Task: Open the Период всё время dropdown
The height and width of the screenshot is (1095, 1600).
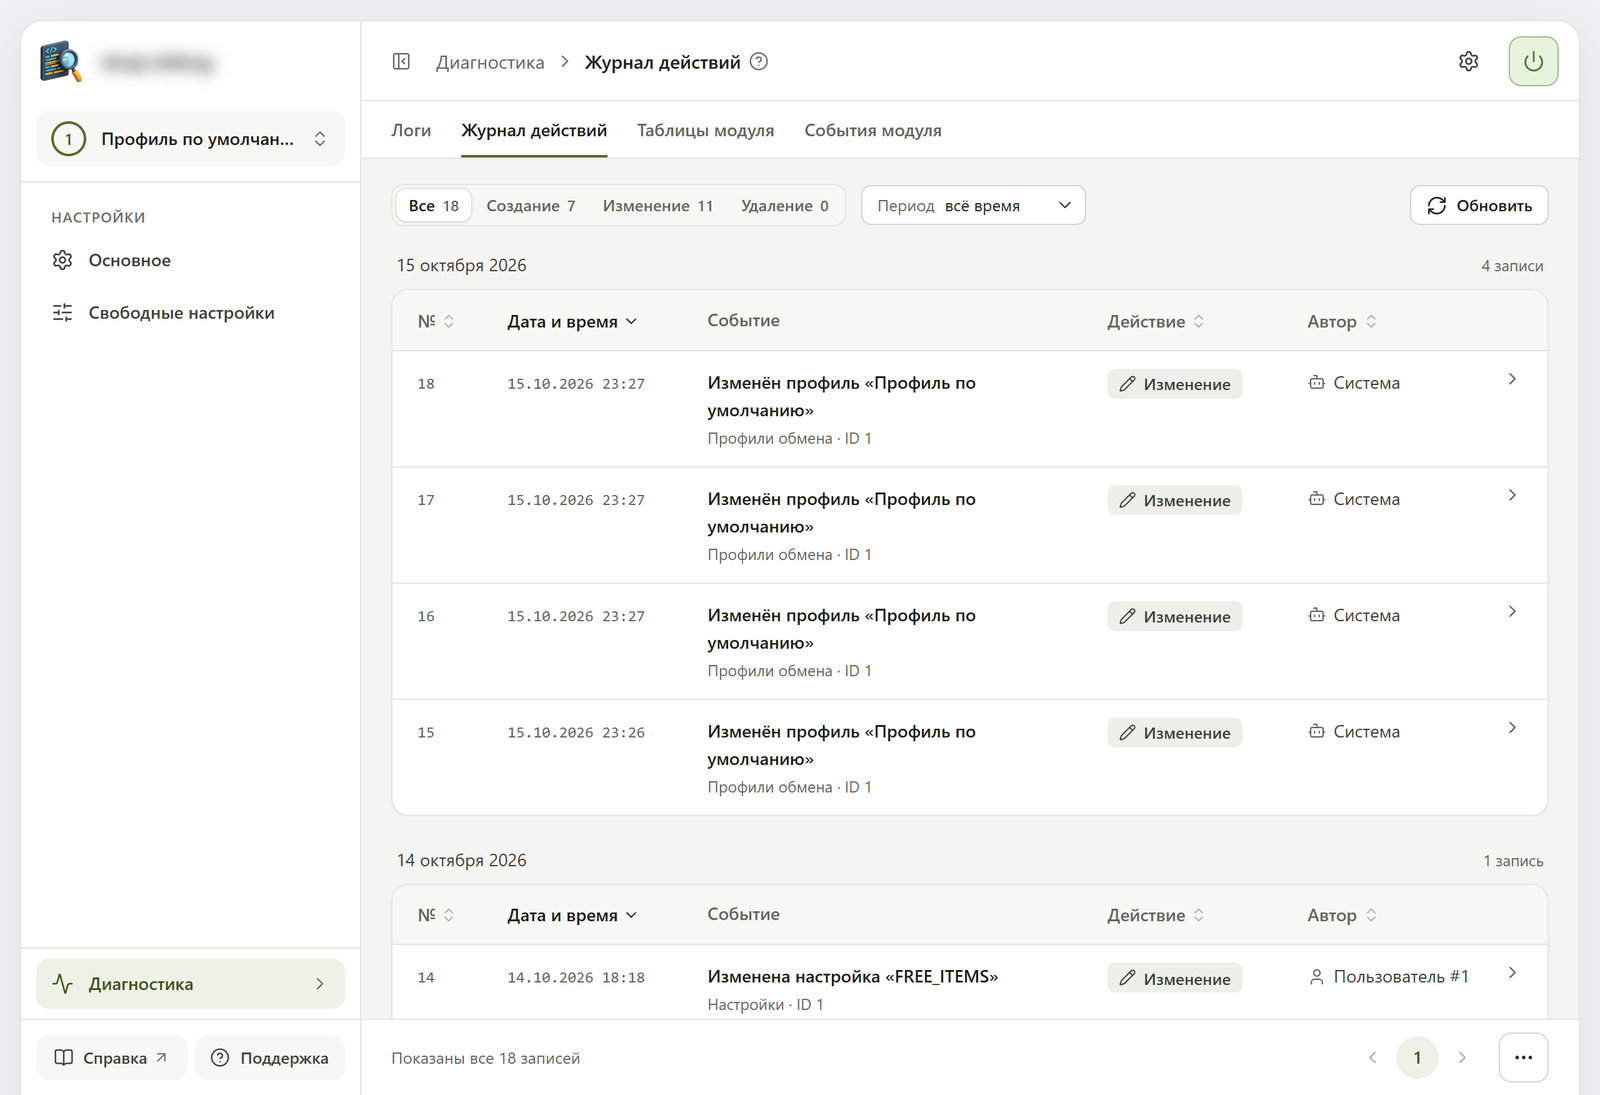Action: click(x=973, y=205)
